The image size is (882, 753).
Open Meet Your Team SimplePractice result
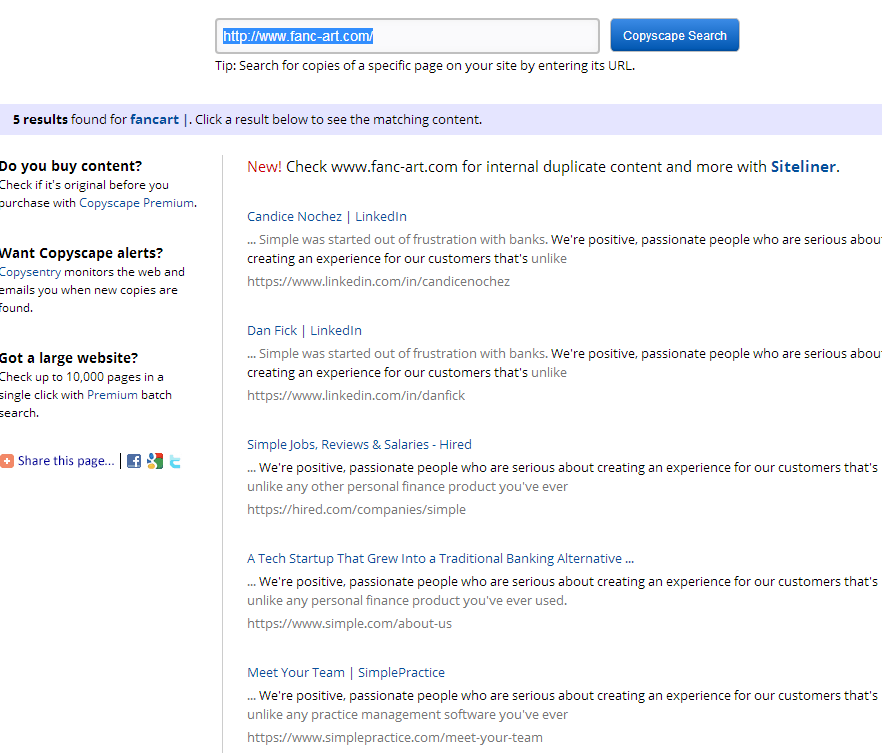(346, 673)
